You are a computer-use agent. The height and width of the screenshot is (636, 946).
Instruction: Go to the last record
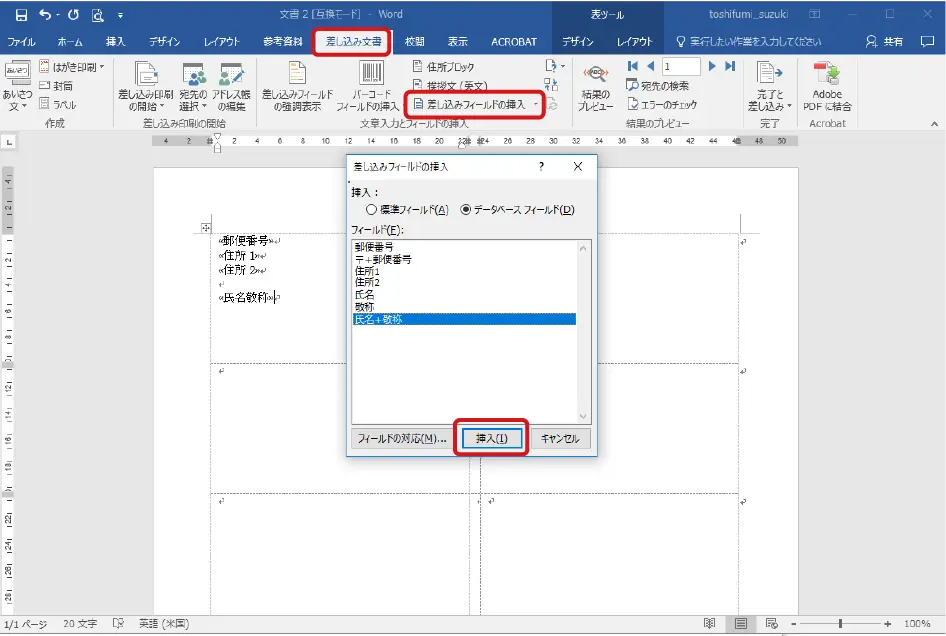pyautogui.click(x=730, y=66)
